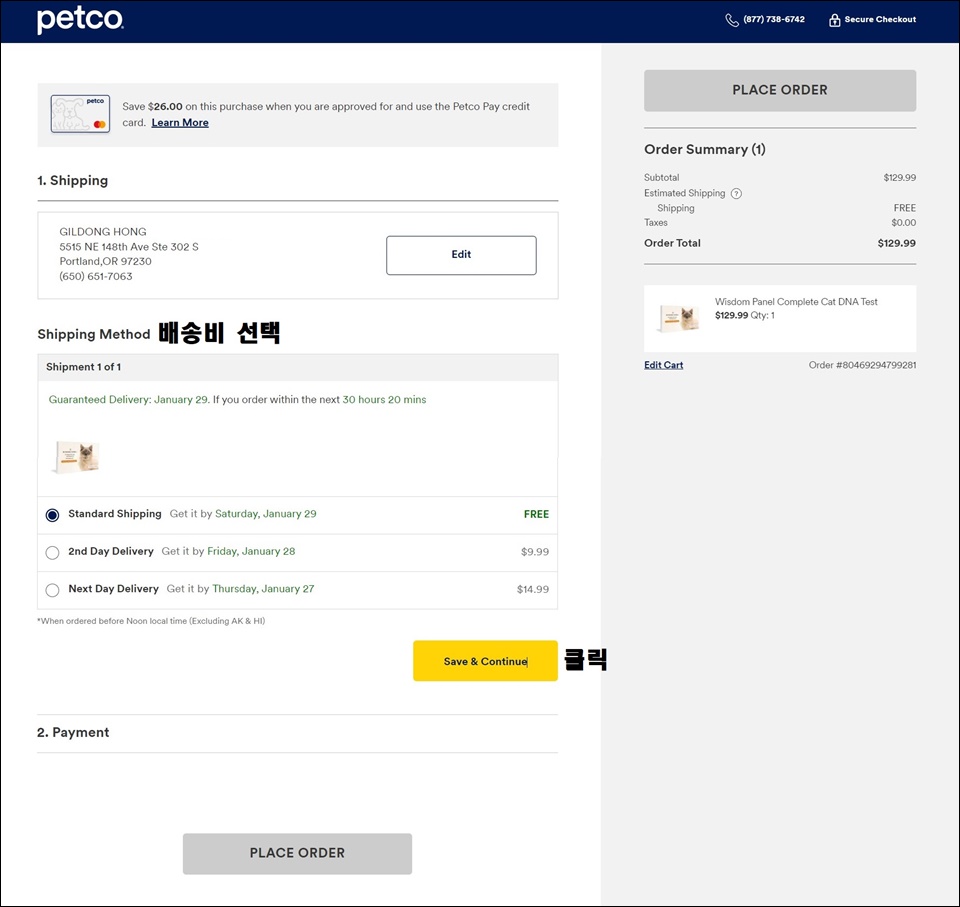Call the (877) 738-6742 phone number link
Viewport: 960px width, 907px height.
[774, 20]
